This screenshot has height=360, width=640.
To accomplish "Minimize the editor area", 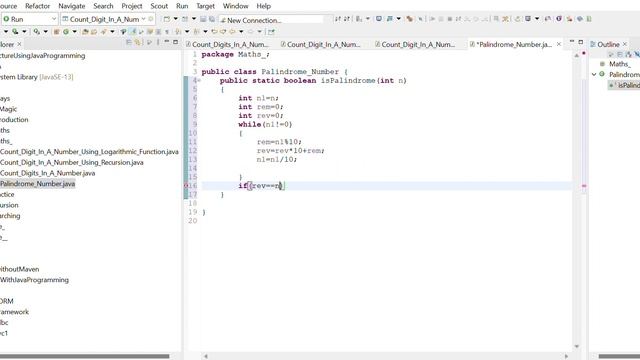I will [x=572, y=42].
